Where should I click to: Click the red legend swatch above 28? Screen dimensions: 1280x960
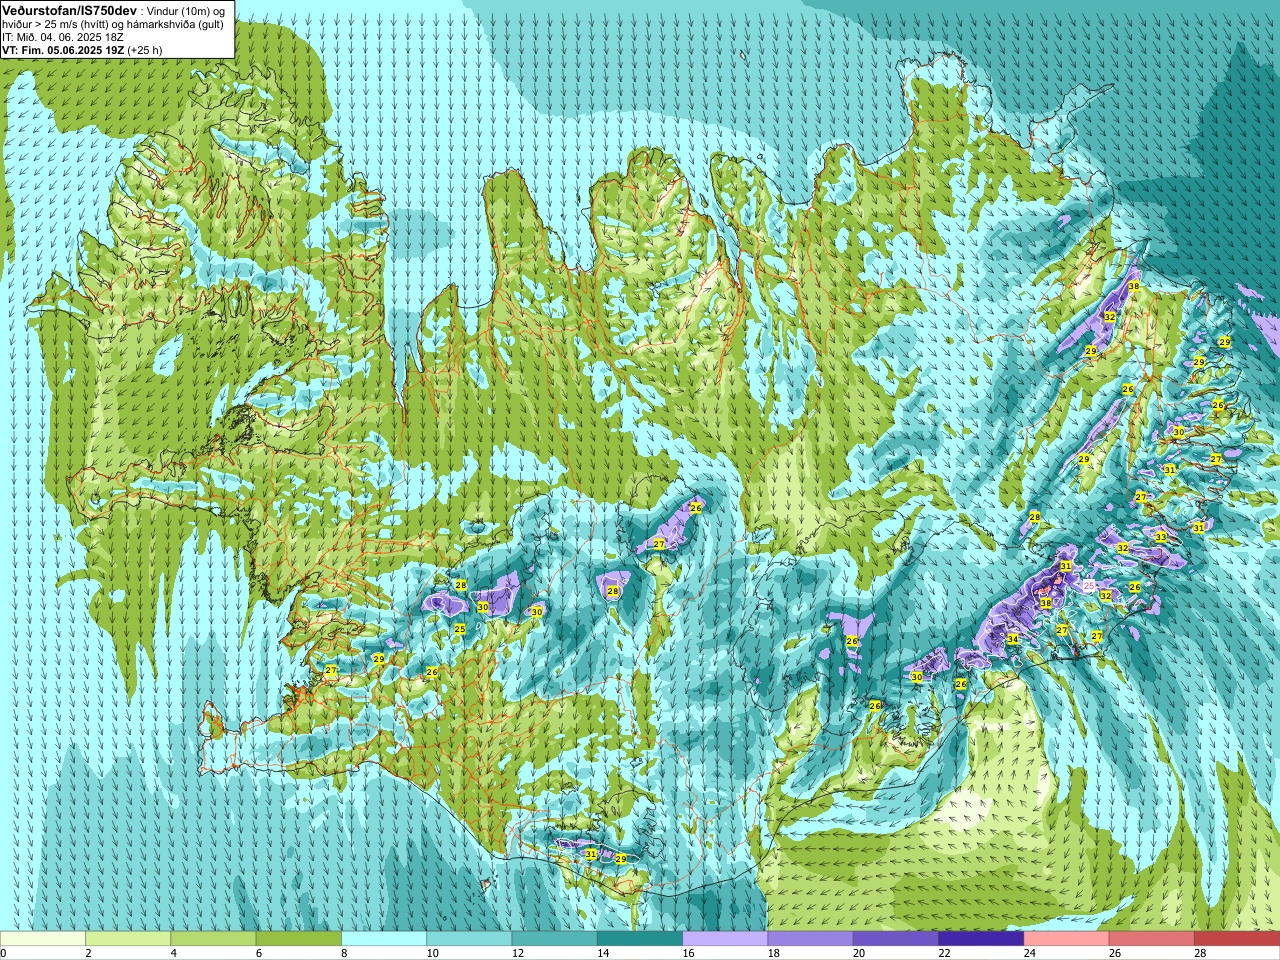point(1237,939)
